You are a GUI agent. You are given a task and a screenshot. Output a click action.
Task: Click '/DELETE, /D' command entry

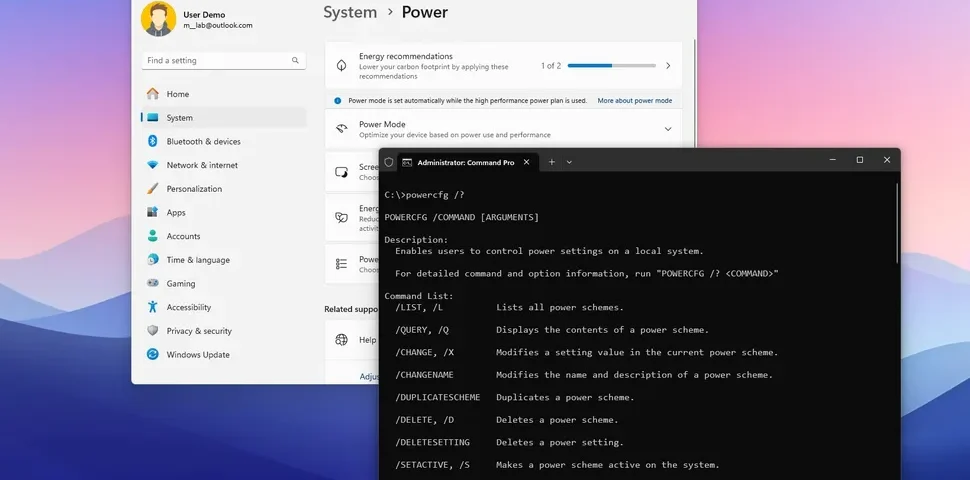(x=426, y=419)
